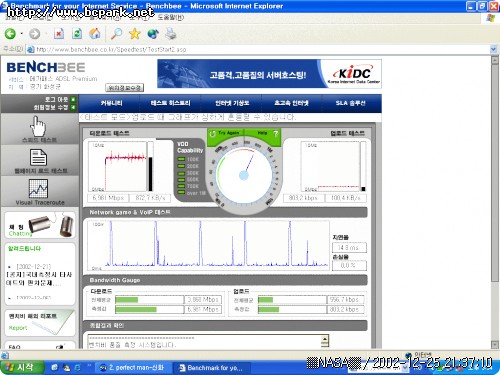
Task: Click the over 1M VOD capability indicator
Action: [192, 193]
